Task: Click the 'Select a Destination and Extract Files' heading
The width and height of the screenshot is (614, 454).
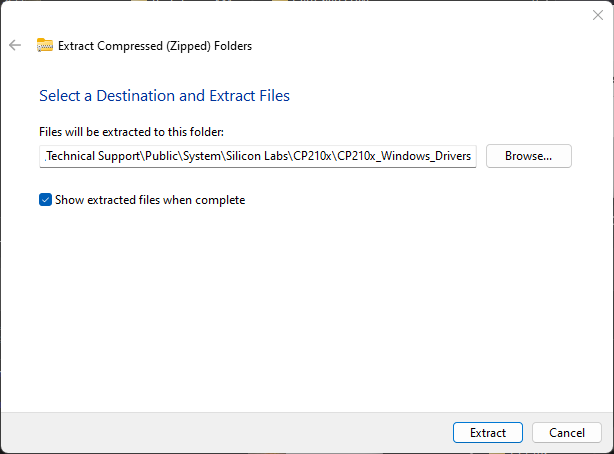Action: [x=164, y=96]
